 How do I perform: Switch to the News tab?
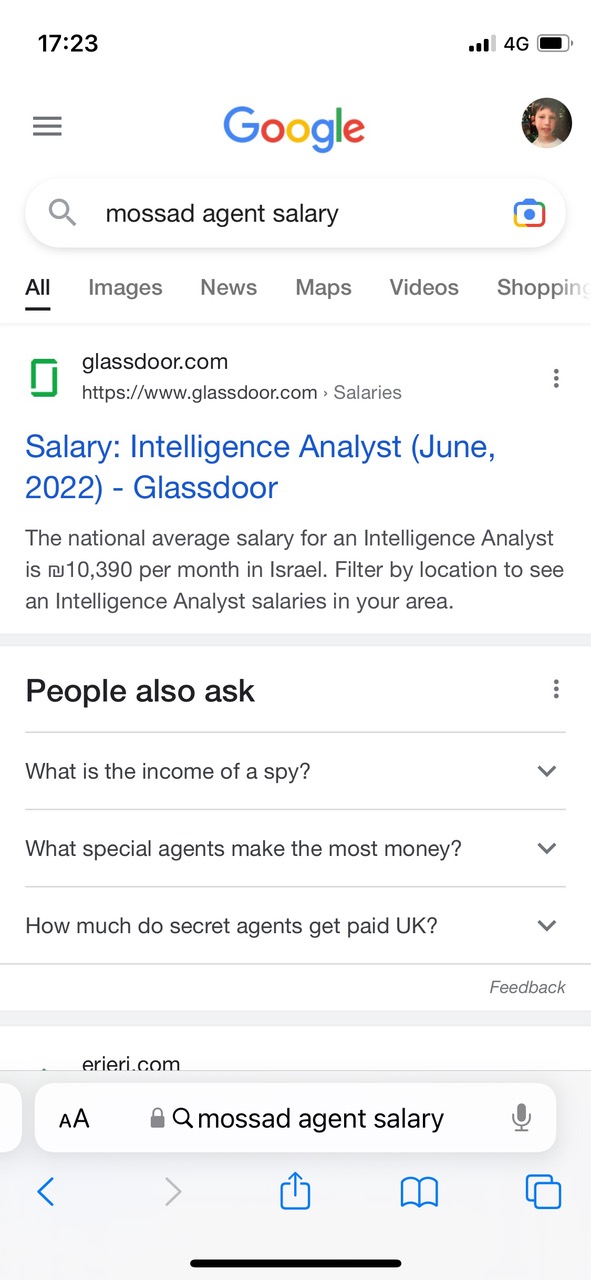click(x=228, y=288)
